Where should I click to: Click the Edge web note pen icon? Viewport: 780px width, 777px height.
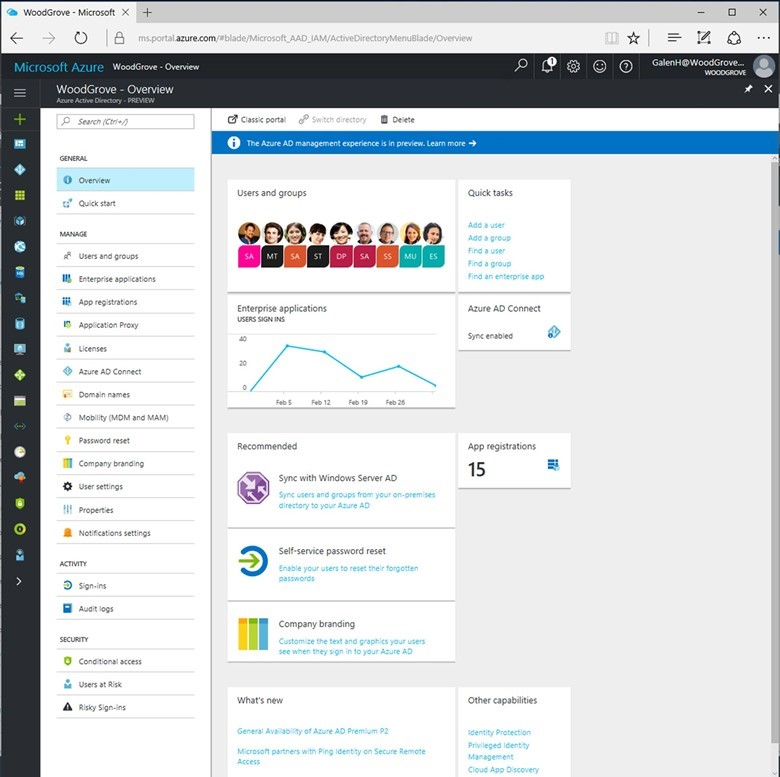click(x=703, y=38)
